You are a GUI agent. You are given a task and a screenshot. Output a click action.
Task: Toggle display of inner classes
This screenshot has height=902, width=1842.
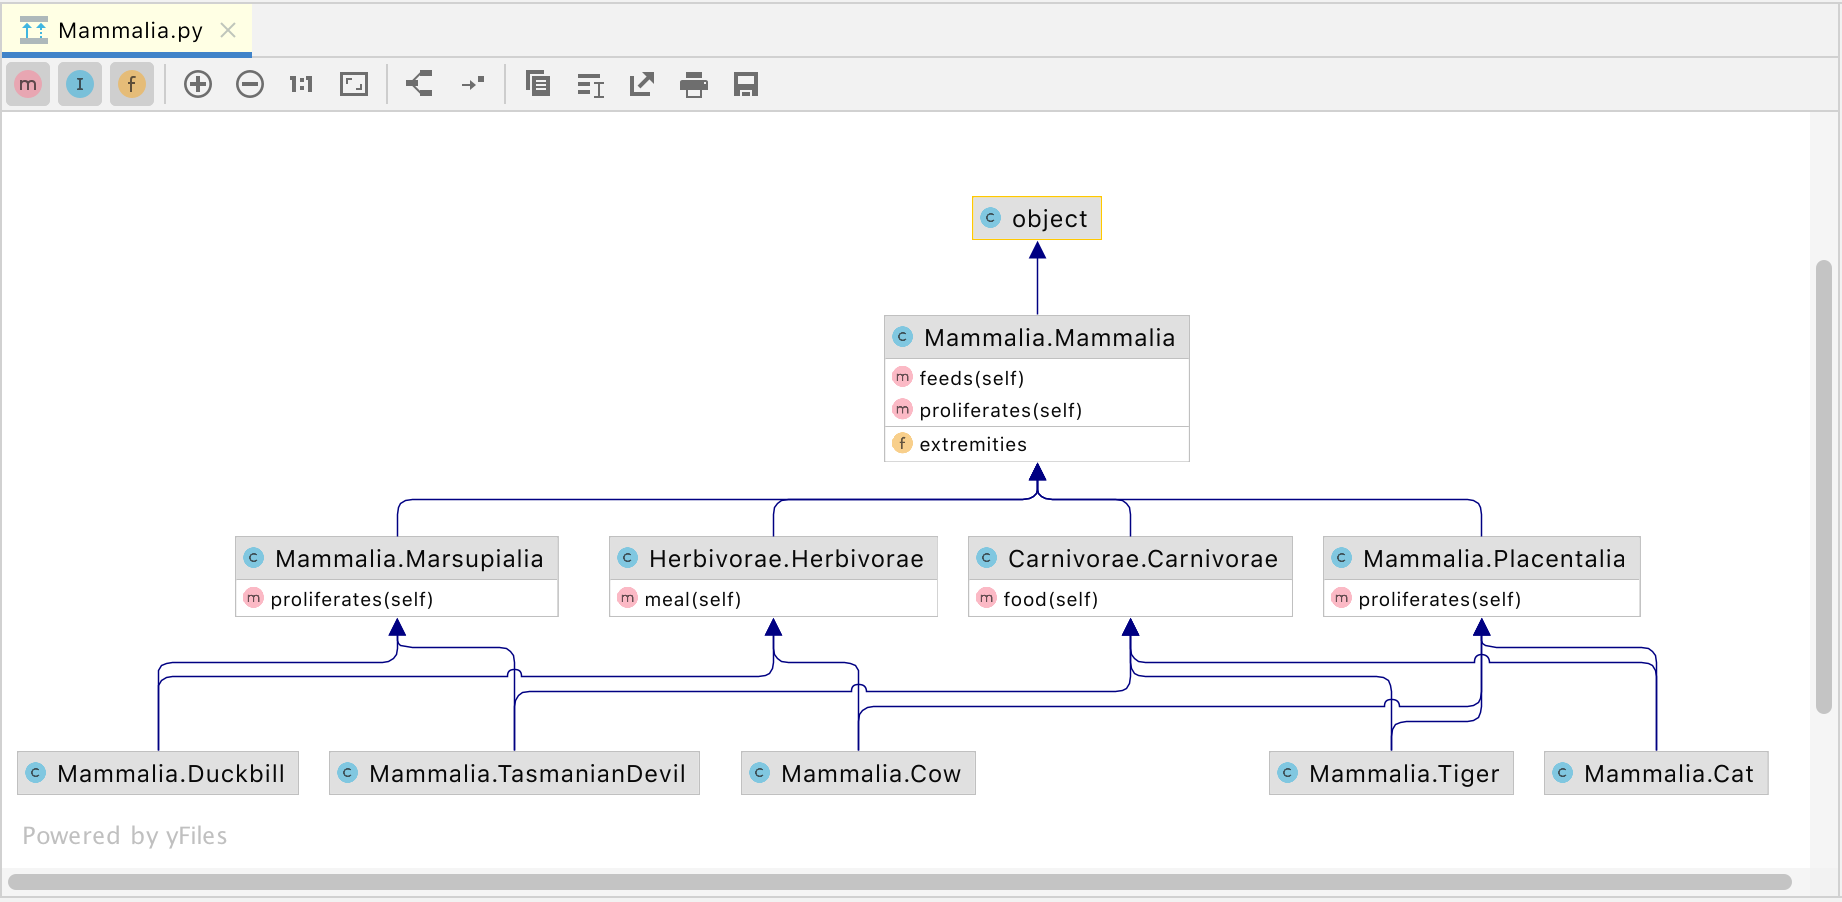click(x=80, y=84)
